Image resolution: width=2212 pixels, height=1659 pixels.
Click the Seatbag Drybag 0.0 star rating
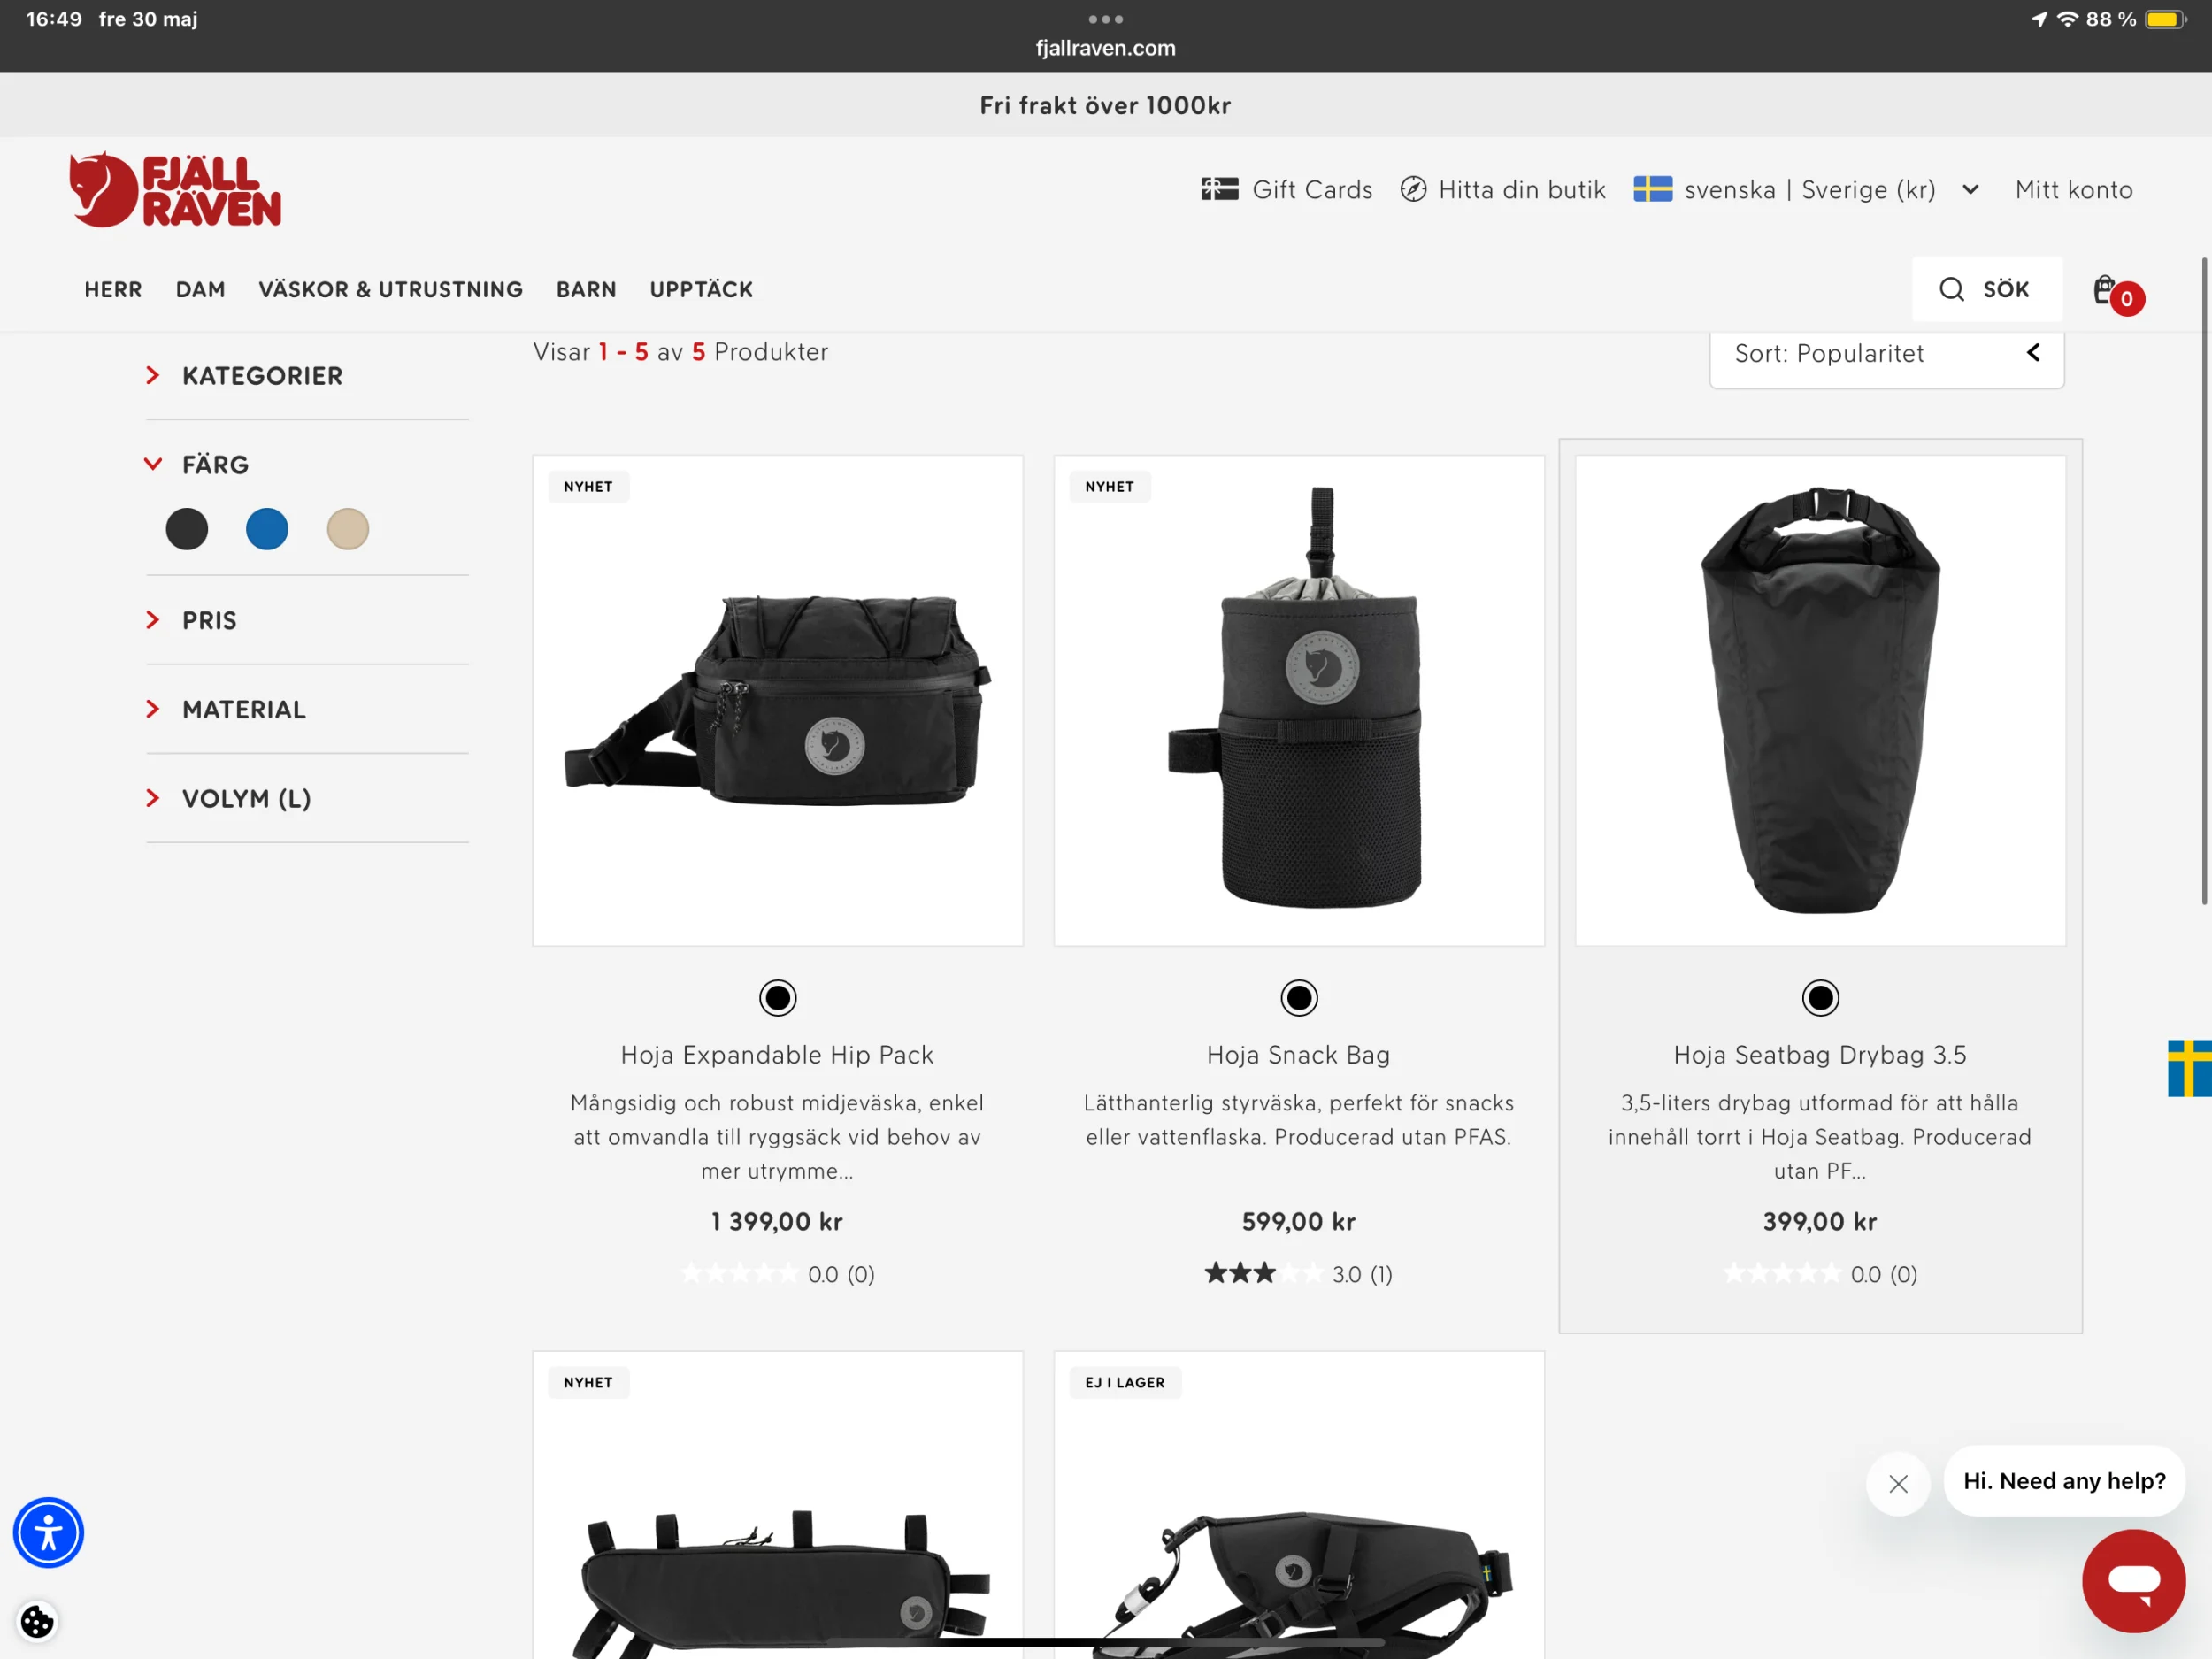coord(1820,1273)
